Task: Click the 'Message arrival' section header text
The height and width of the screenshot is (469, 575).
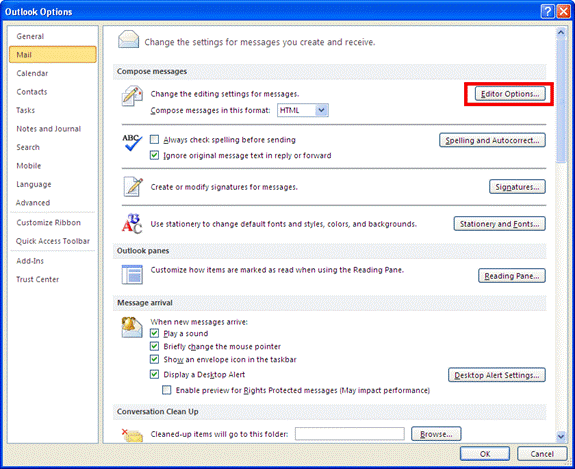Action: (145, 303)
